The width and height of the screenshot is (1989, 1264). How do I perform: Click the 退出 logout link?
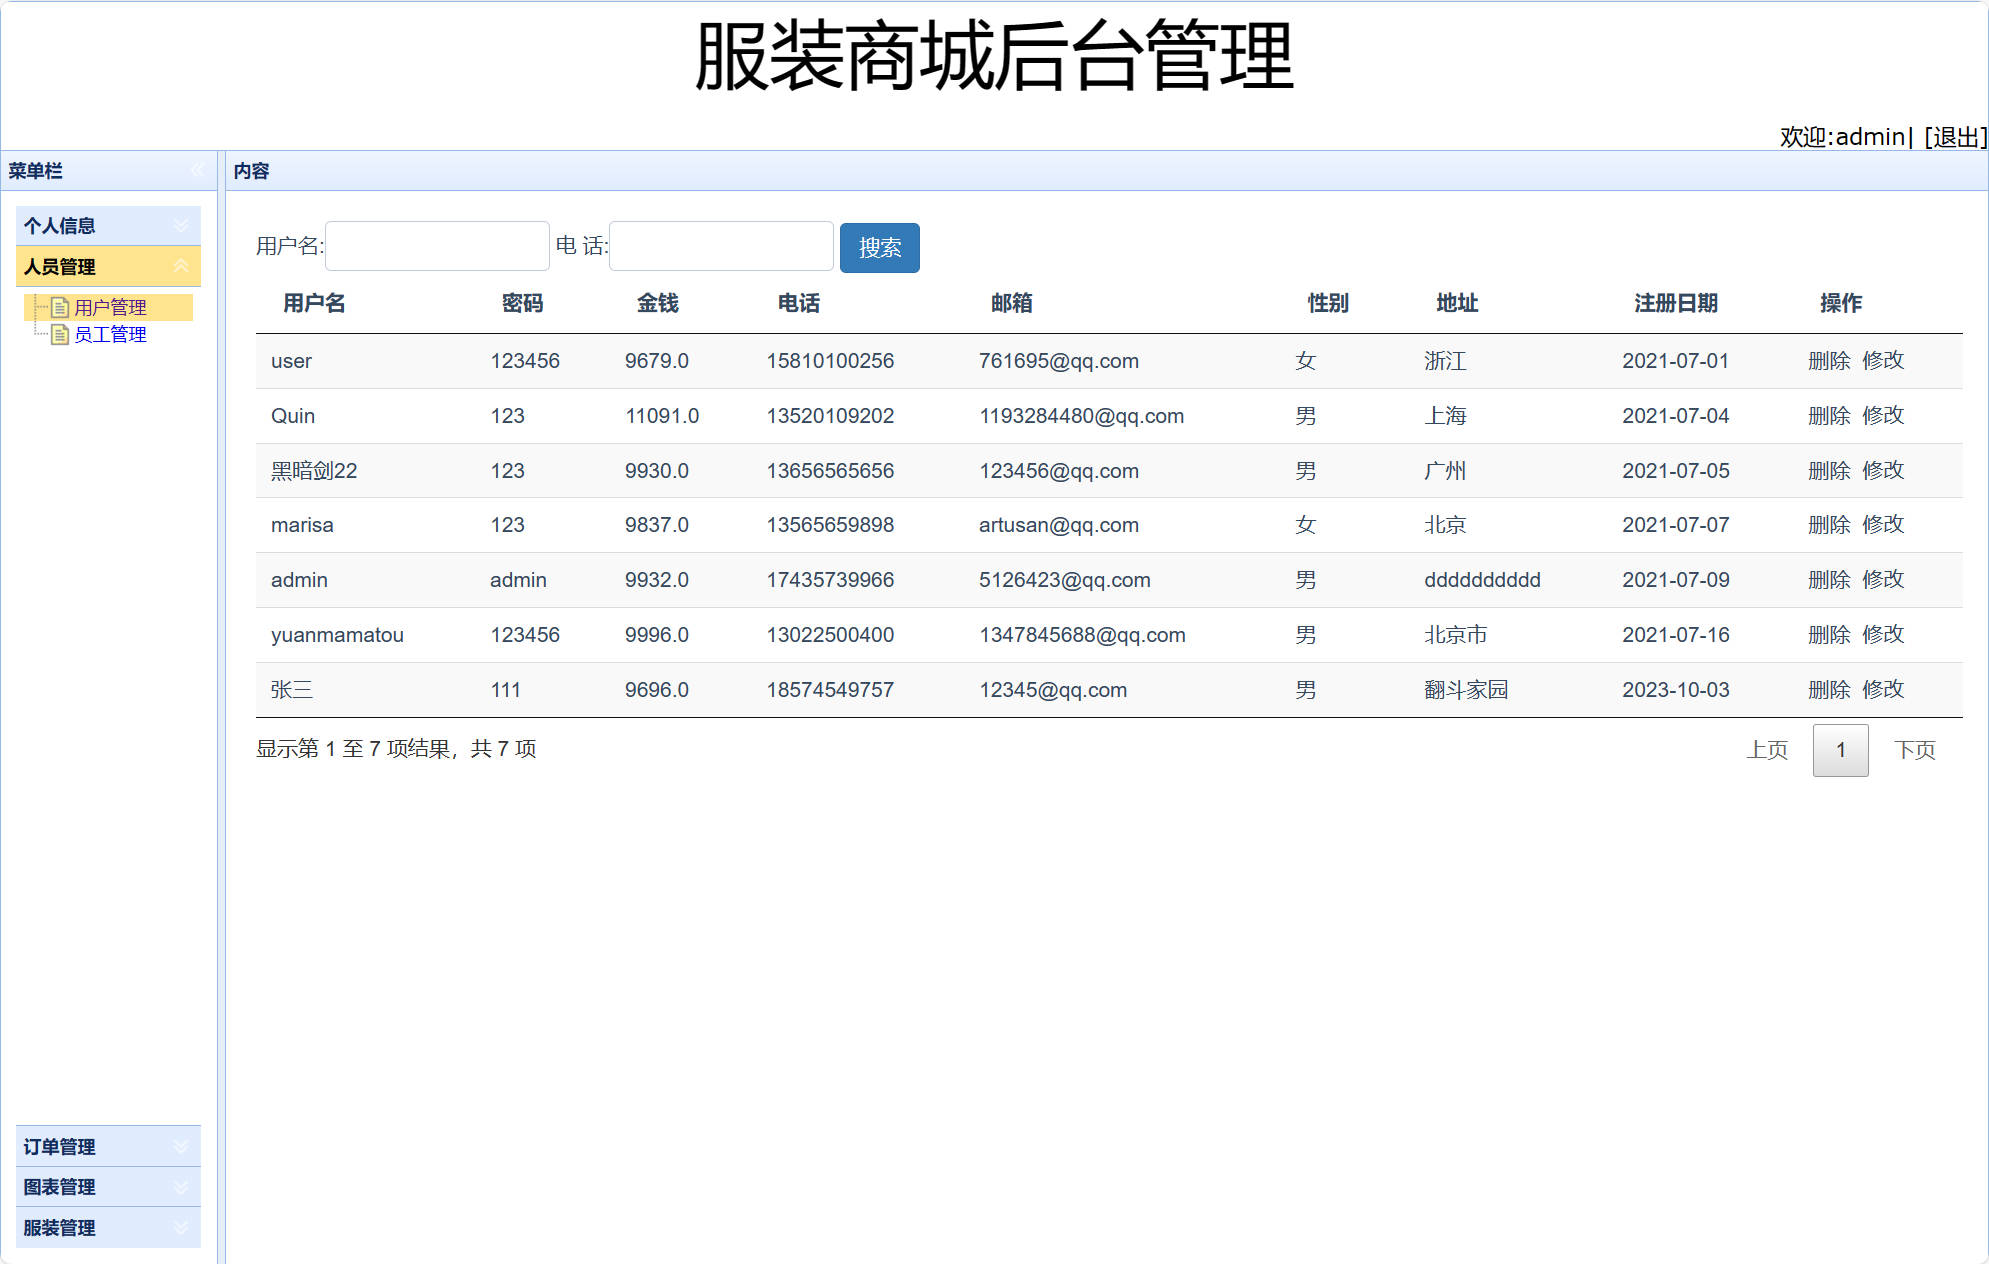click(1955, 137)
